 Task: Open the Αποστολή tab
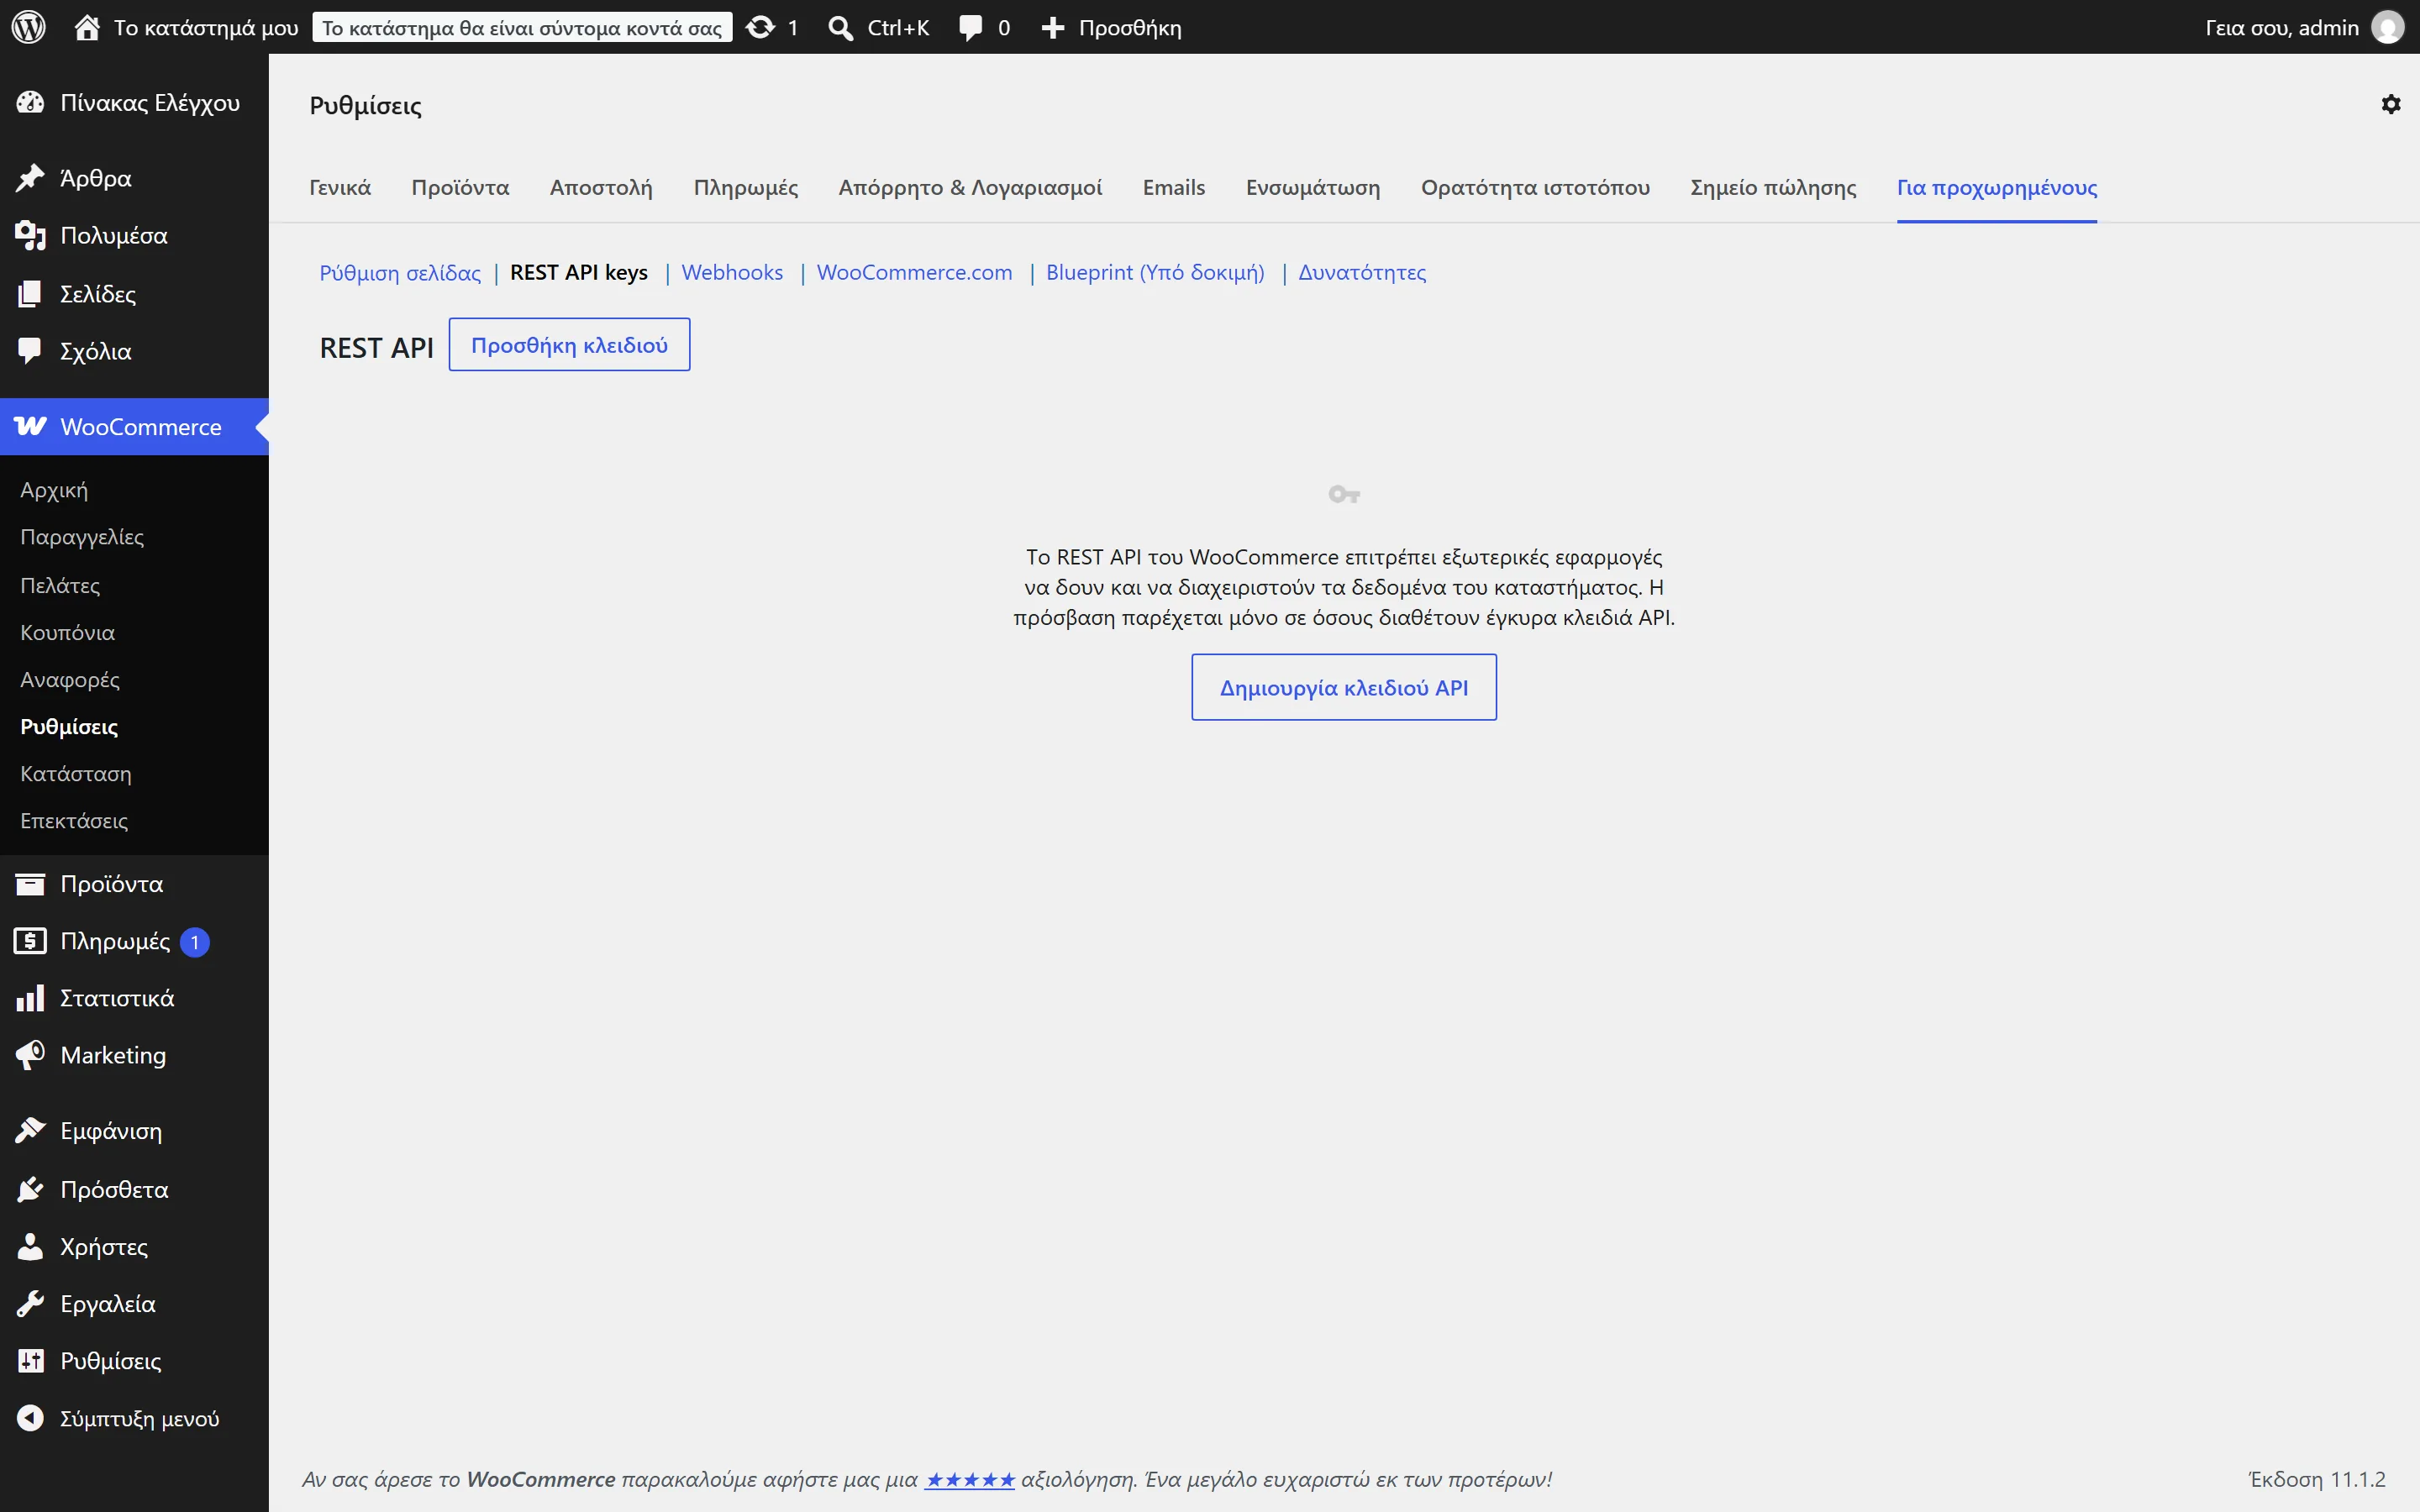click(601, 187)
